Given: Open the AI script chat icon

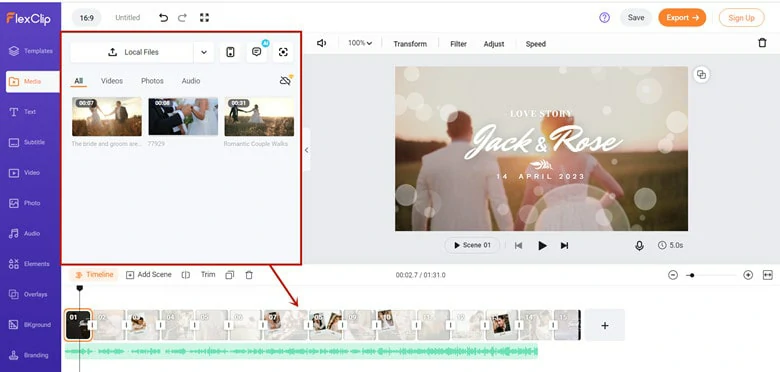Looking at the screenshot, I should coord(257,52).
